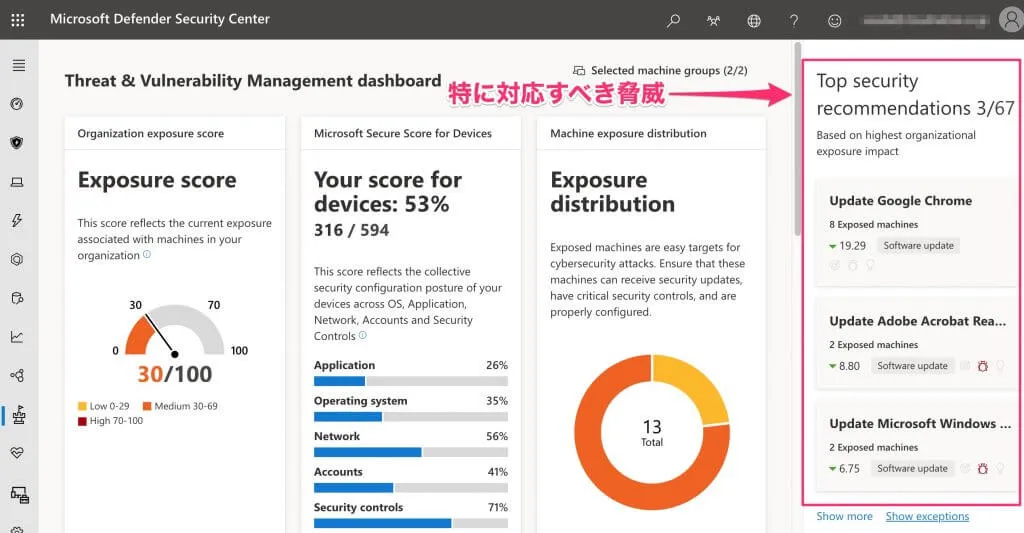Click the Operating system score bar
The image size is (1024, 533).
(411, 417)
